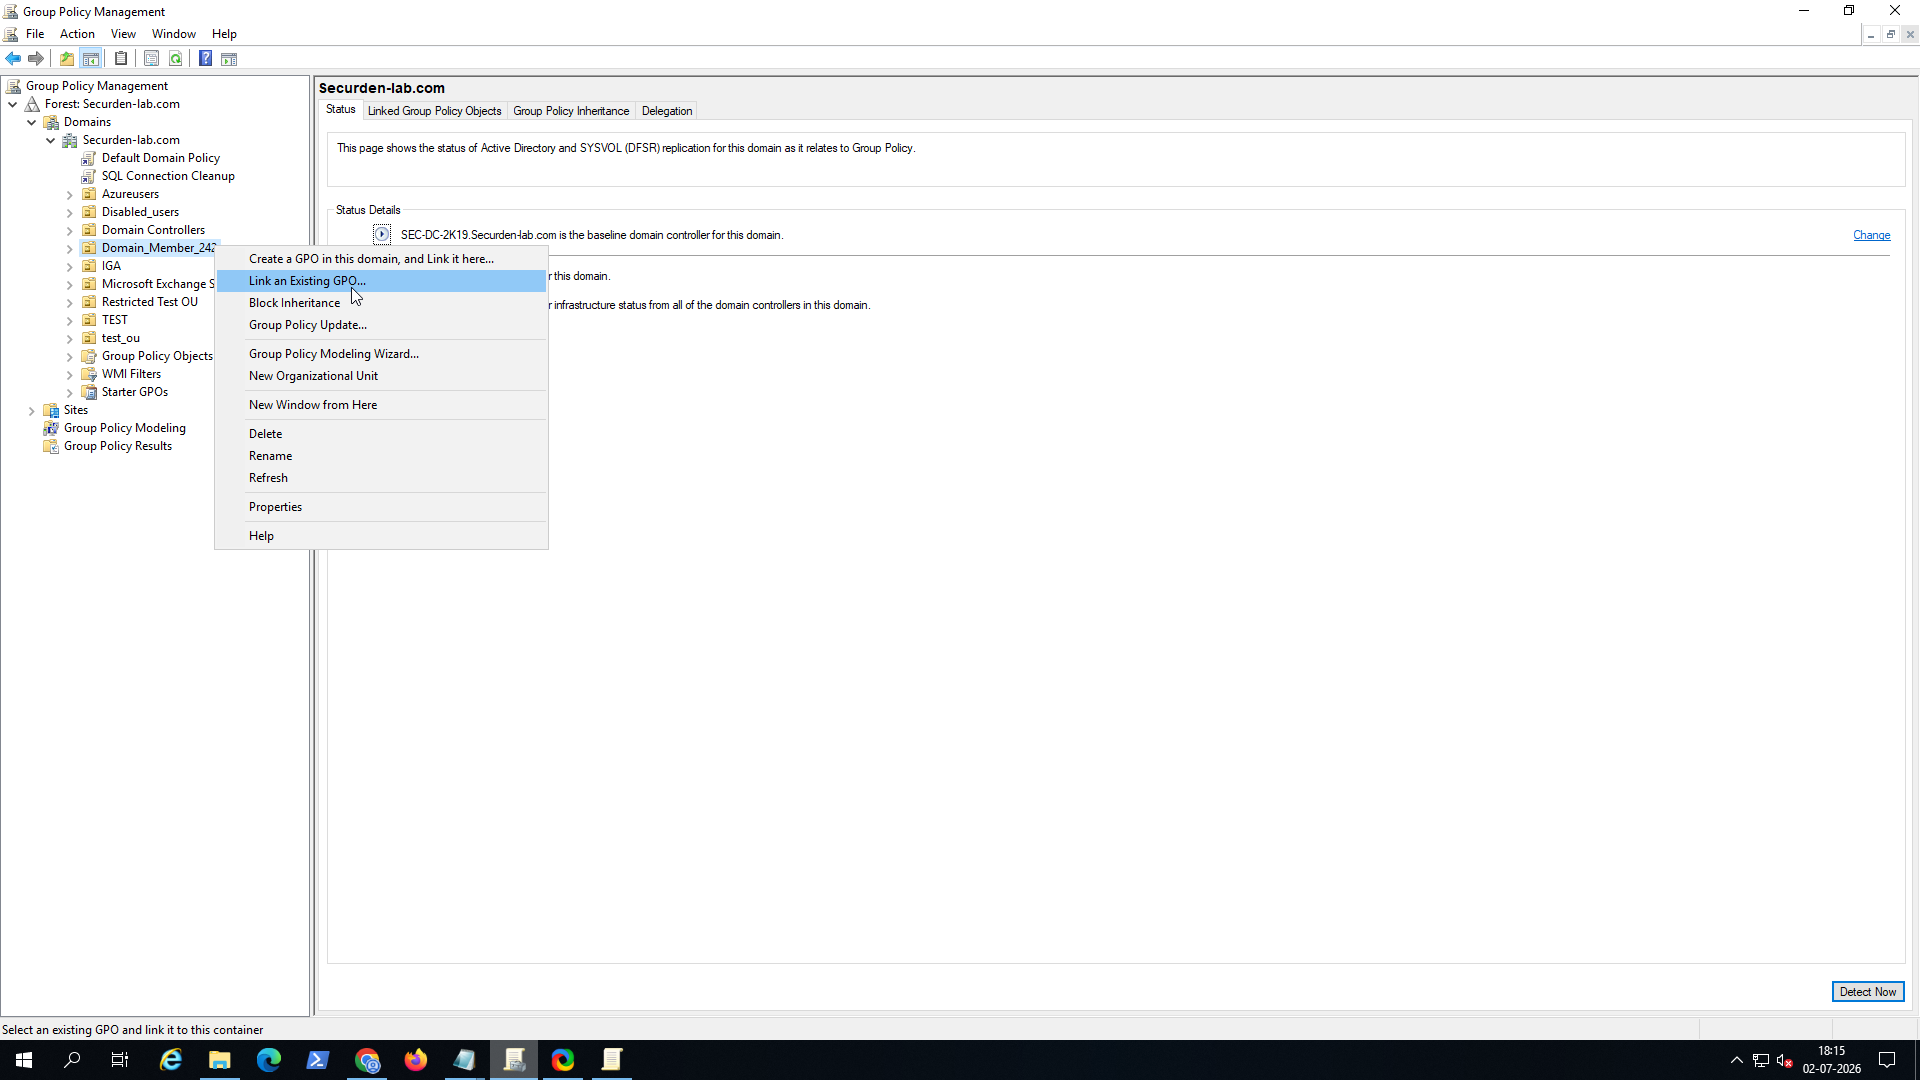This screenshot has height=1080, width=1920.
Task: Click the Starter GPOs folder icon
Action: tap(89, 392)
